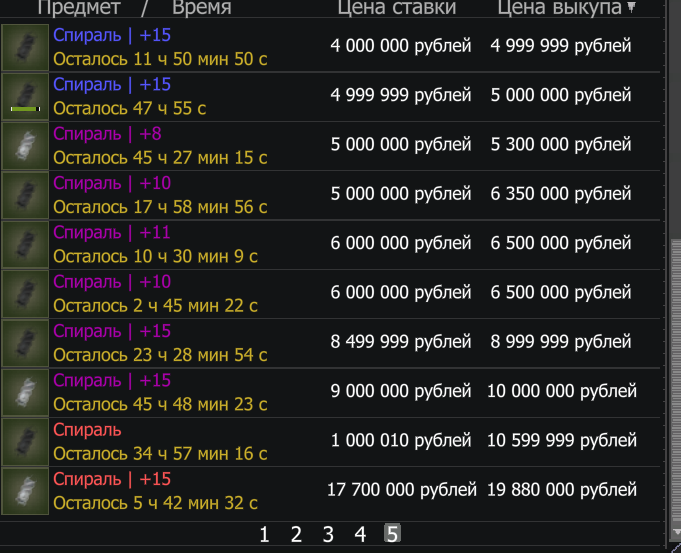Go to page 1 of listings
This screenshot has width=681, height=553.
coord(264,534)
